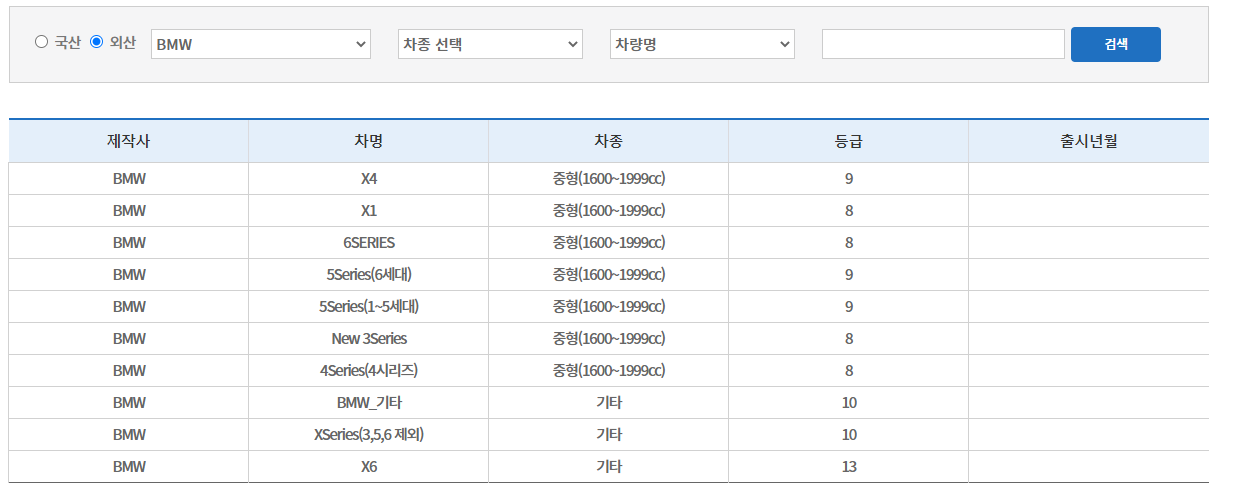1248x493 pixels.
Task: Click 중형(1600~1999cc) in the X1 row
Action: 609,211
